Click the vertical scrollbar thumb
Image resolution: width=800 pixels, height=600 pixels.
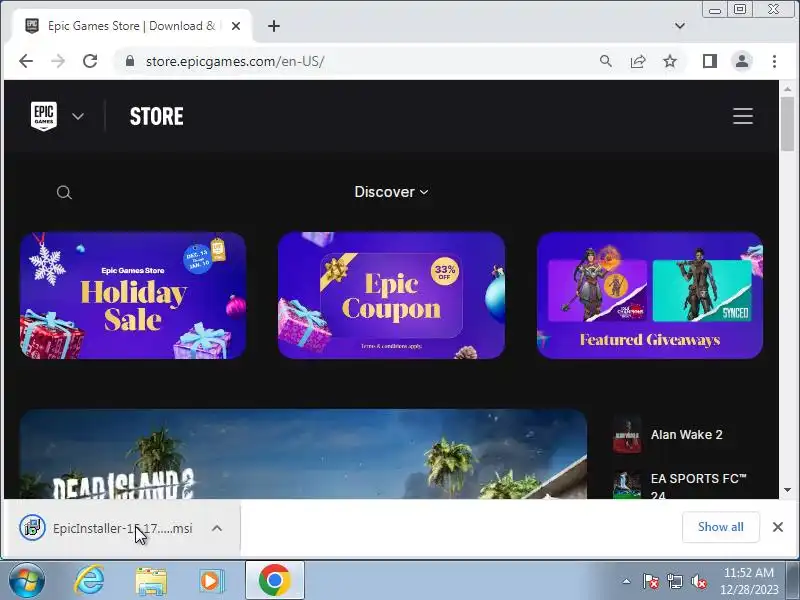pos(787,124)
